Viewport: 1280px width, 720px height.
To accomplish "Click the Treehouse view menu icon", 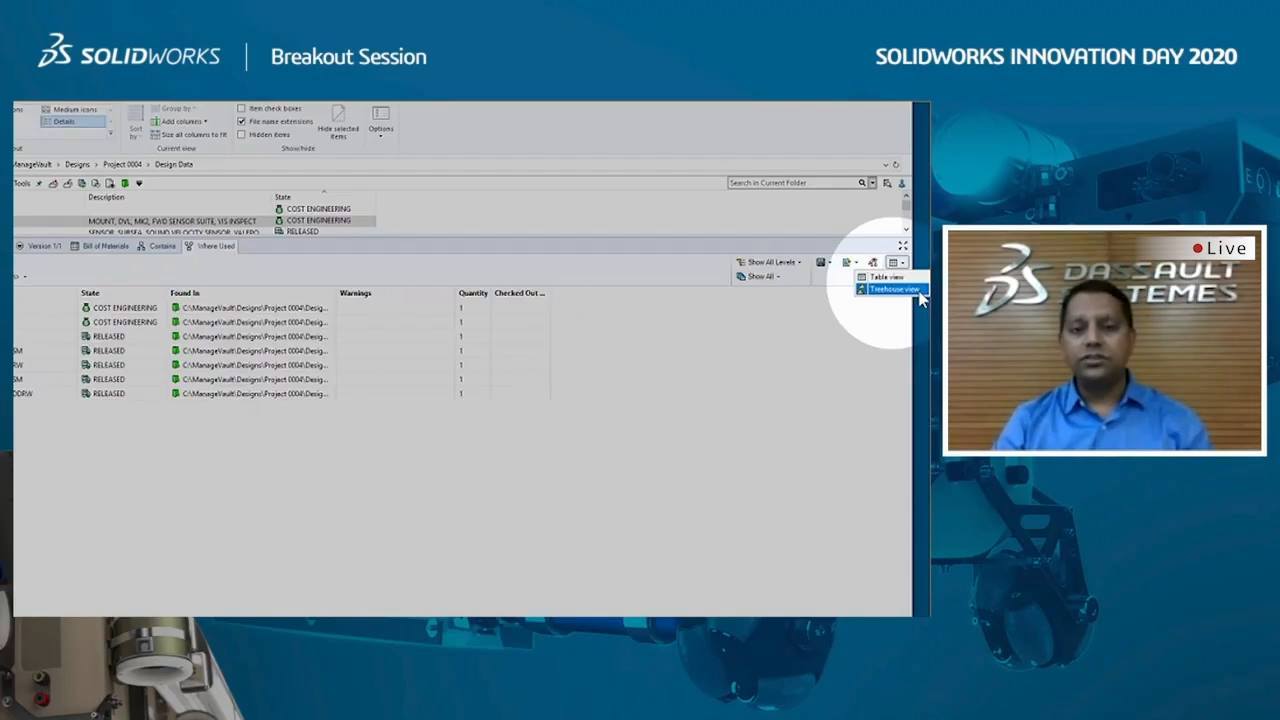I will coord(862,290).
